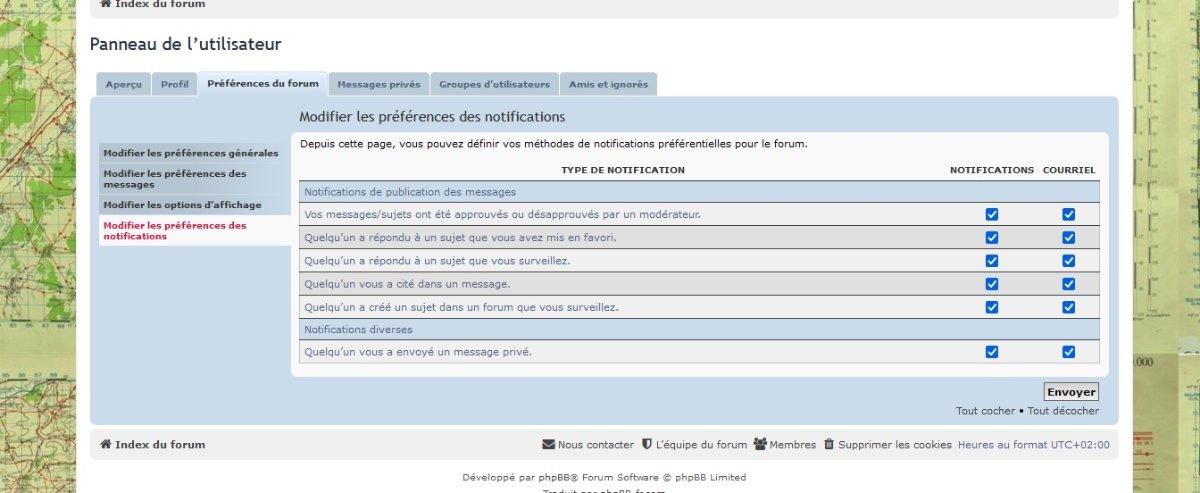The height and width of the screenshot is (493, 1200).
Task: Go to the Amis et ignorés tab
Action: 607,85
